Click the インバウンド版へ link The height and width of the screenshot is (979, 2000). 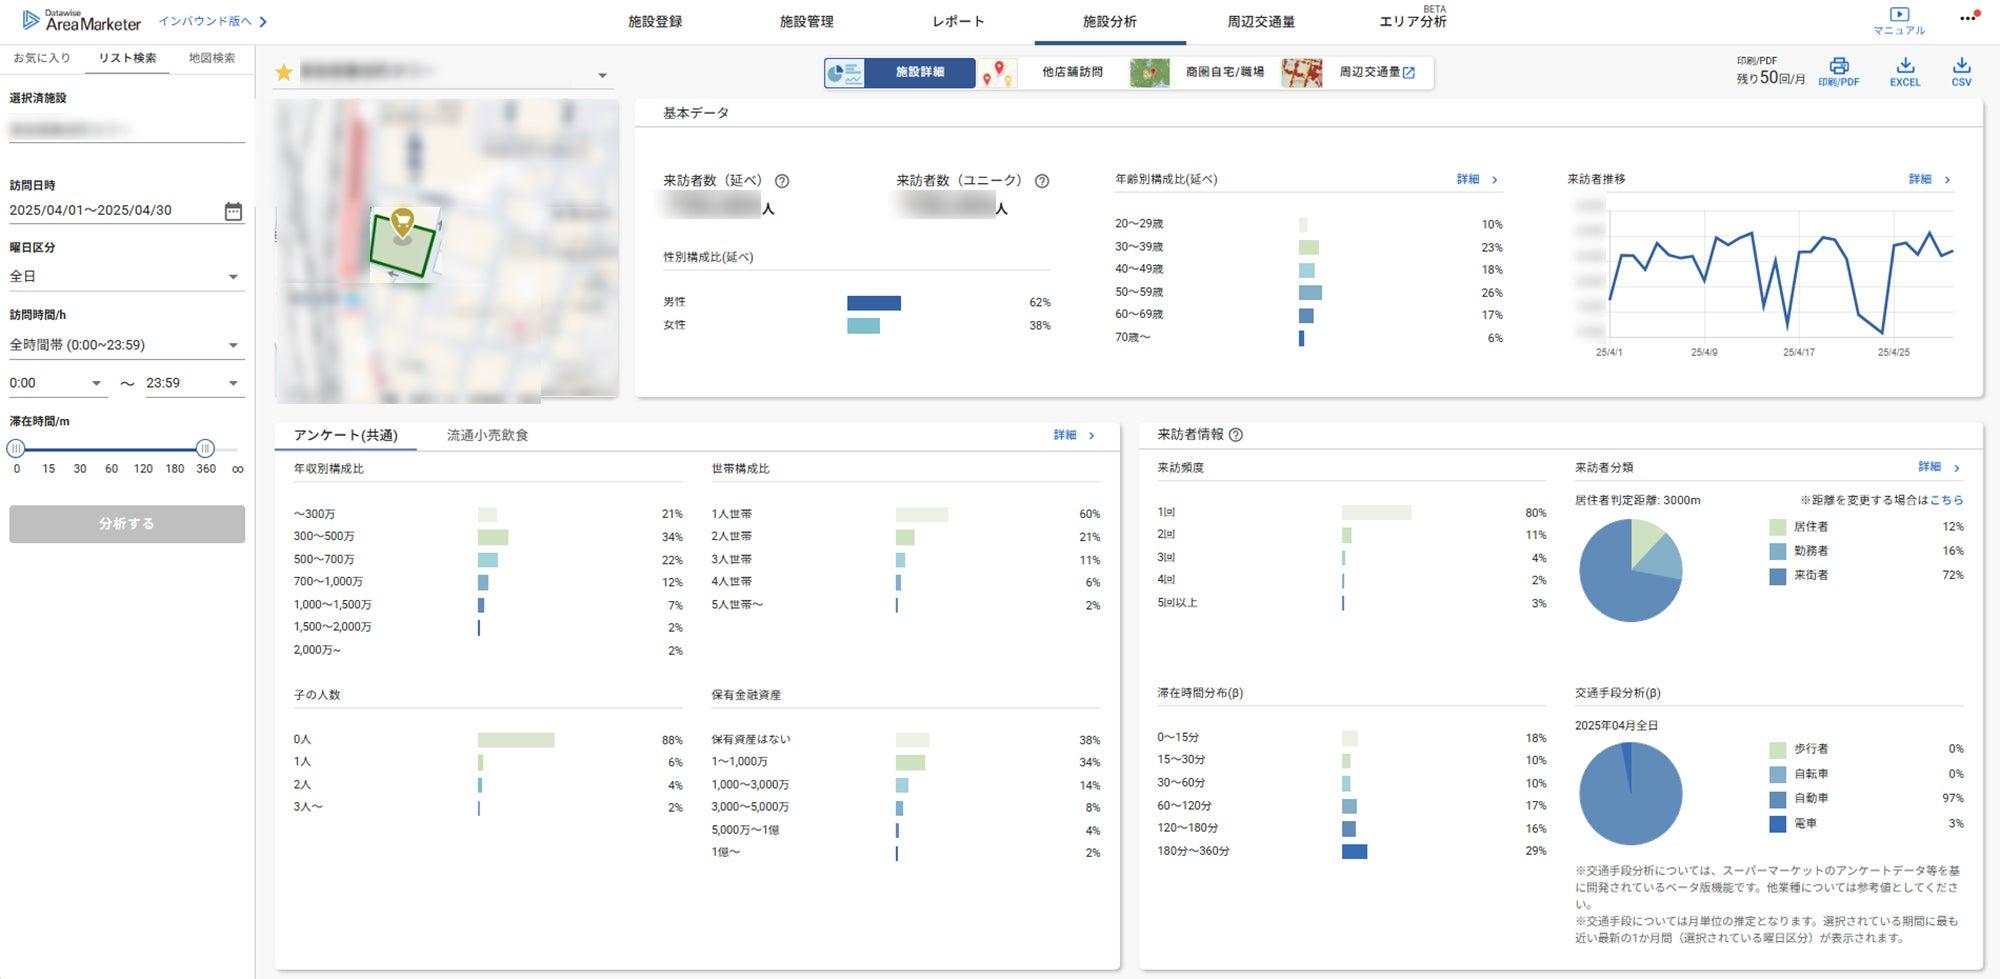(212, 21)
